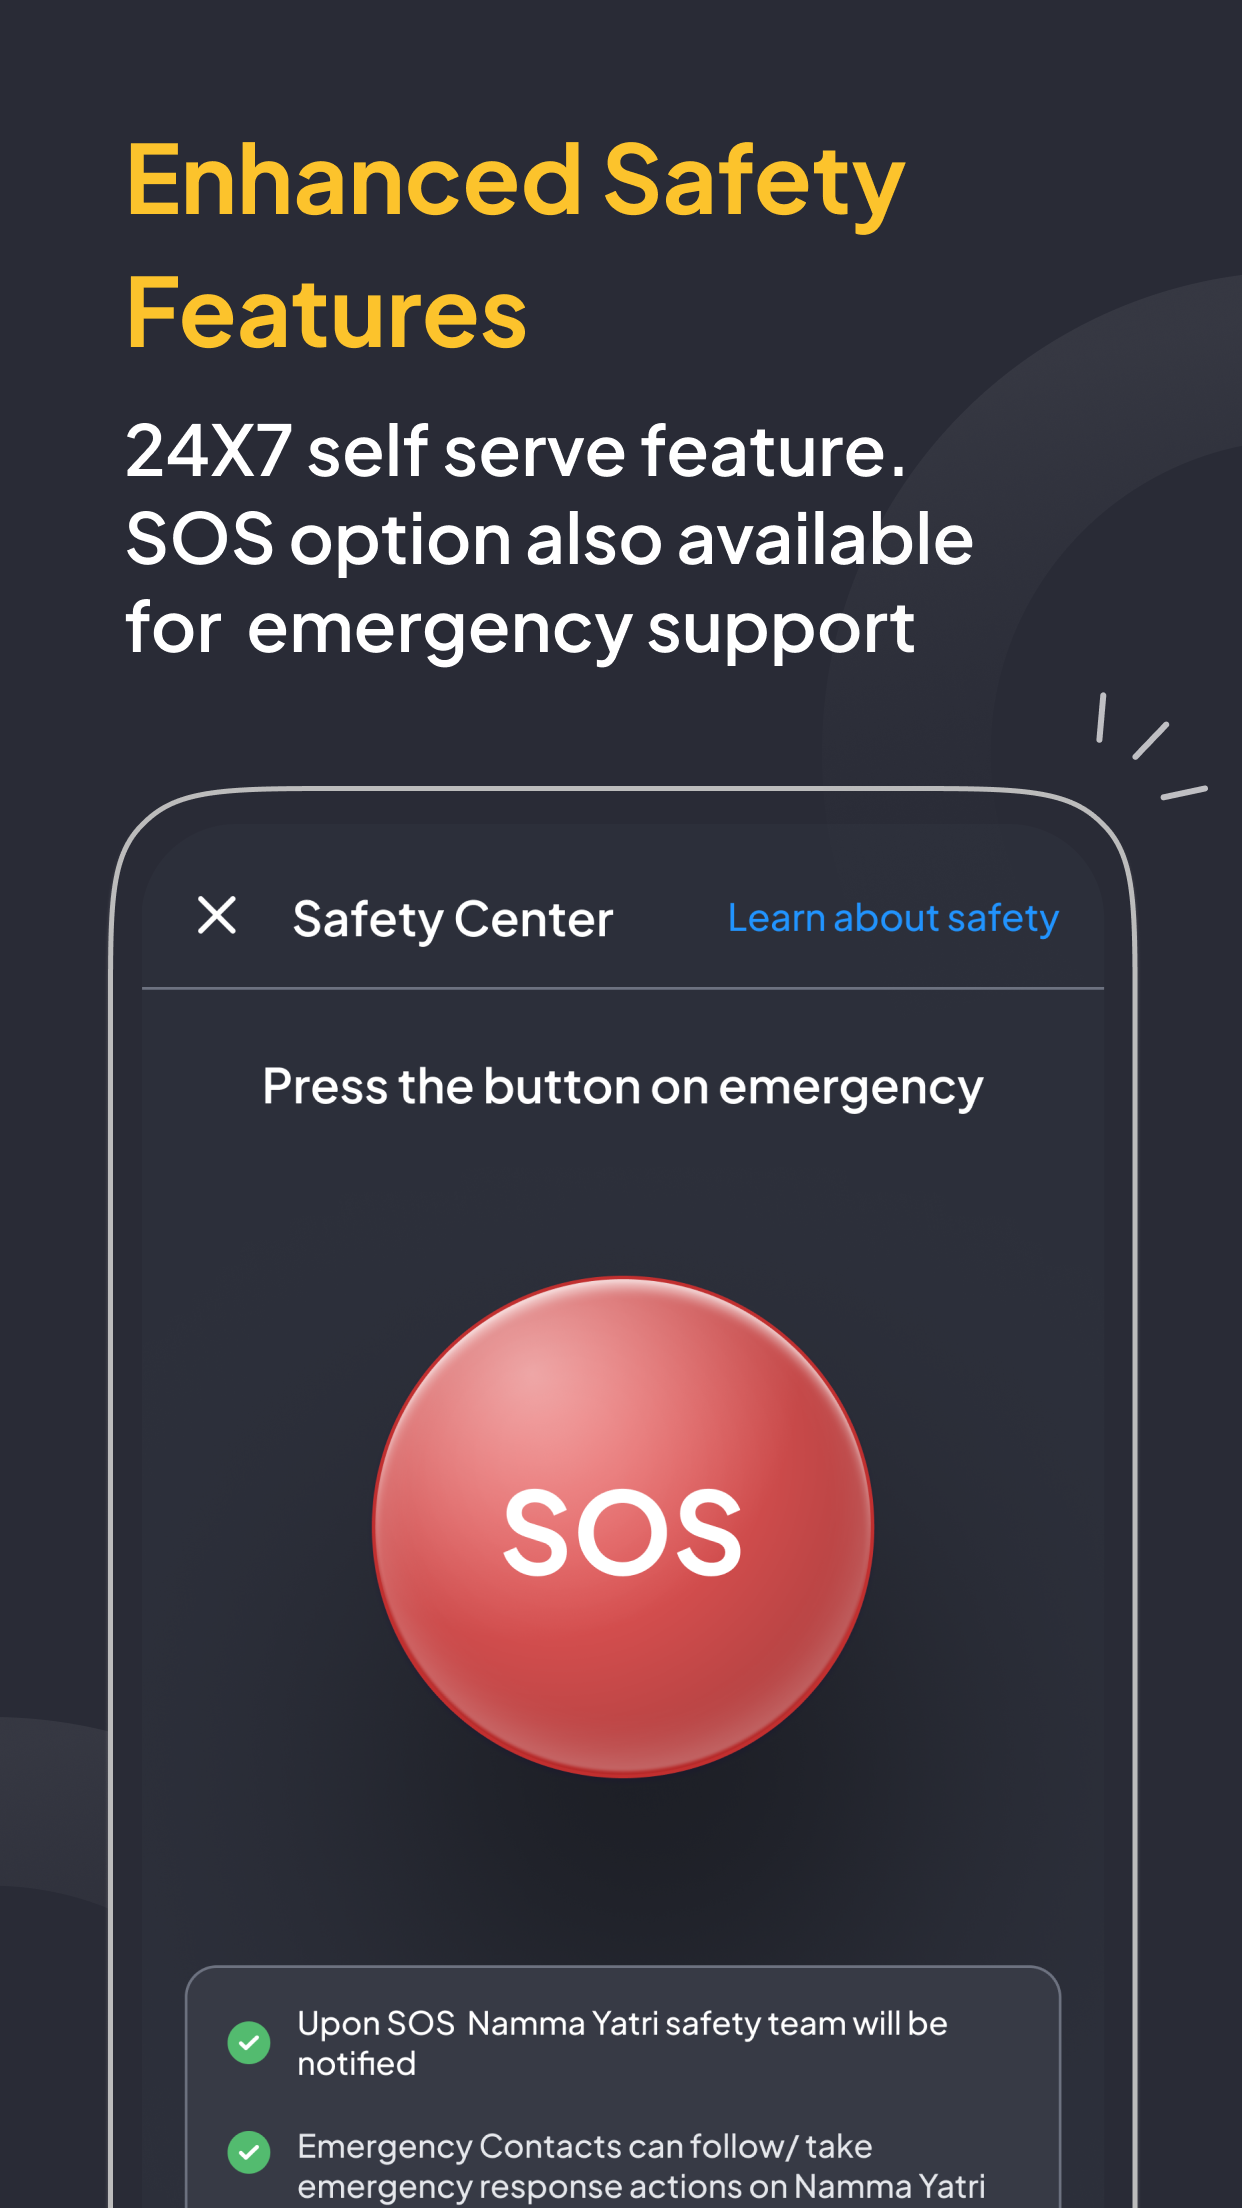The width and height of the screenshot is (1242, 2208).
Task: Open the Learn about safety link
Action: [893, 918]
